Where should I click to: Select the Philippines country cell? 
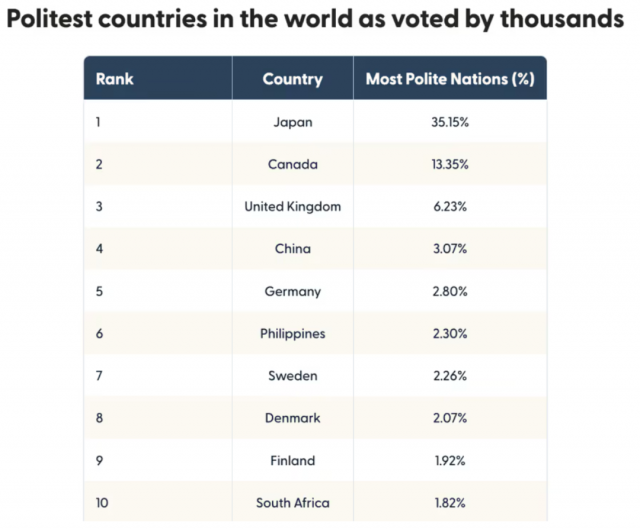(292, 333)
